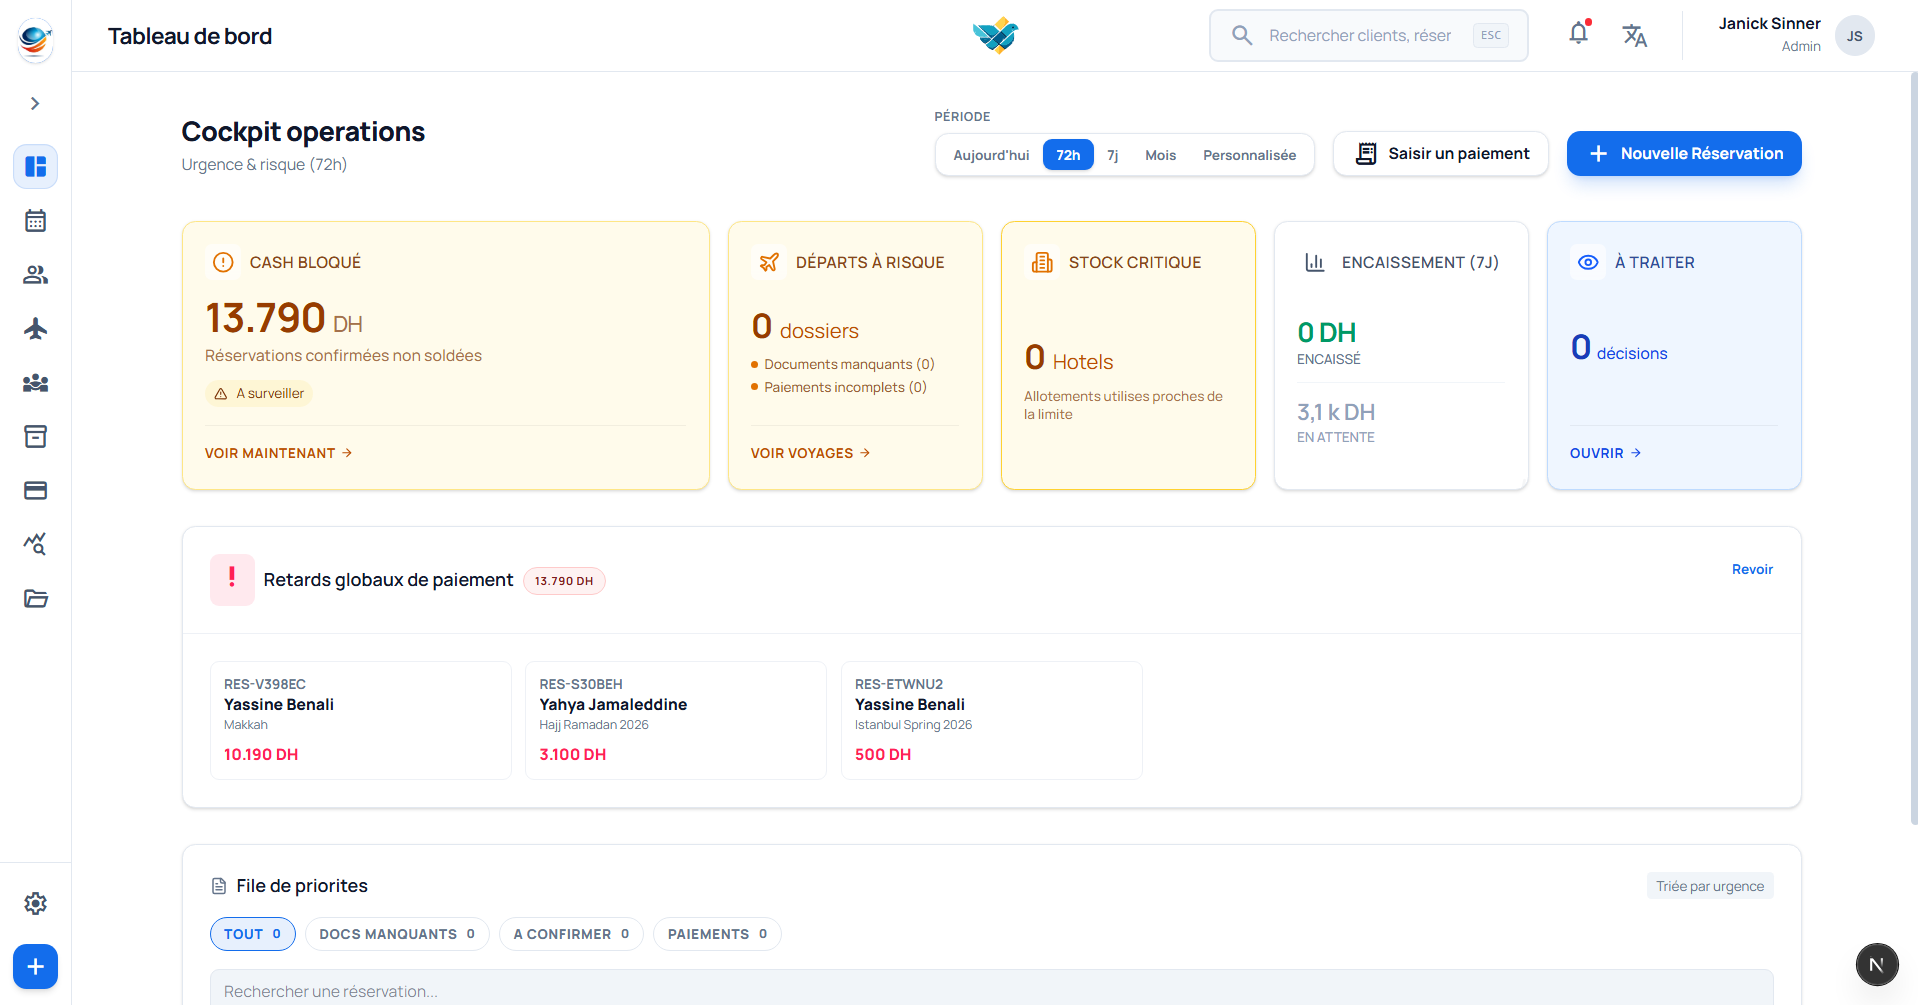Click the notification bell icon
Image resolution: width=1918 pixels, height=1005 pixels.
(1578, 34)
